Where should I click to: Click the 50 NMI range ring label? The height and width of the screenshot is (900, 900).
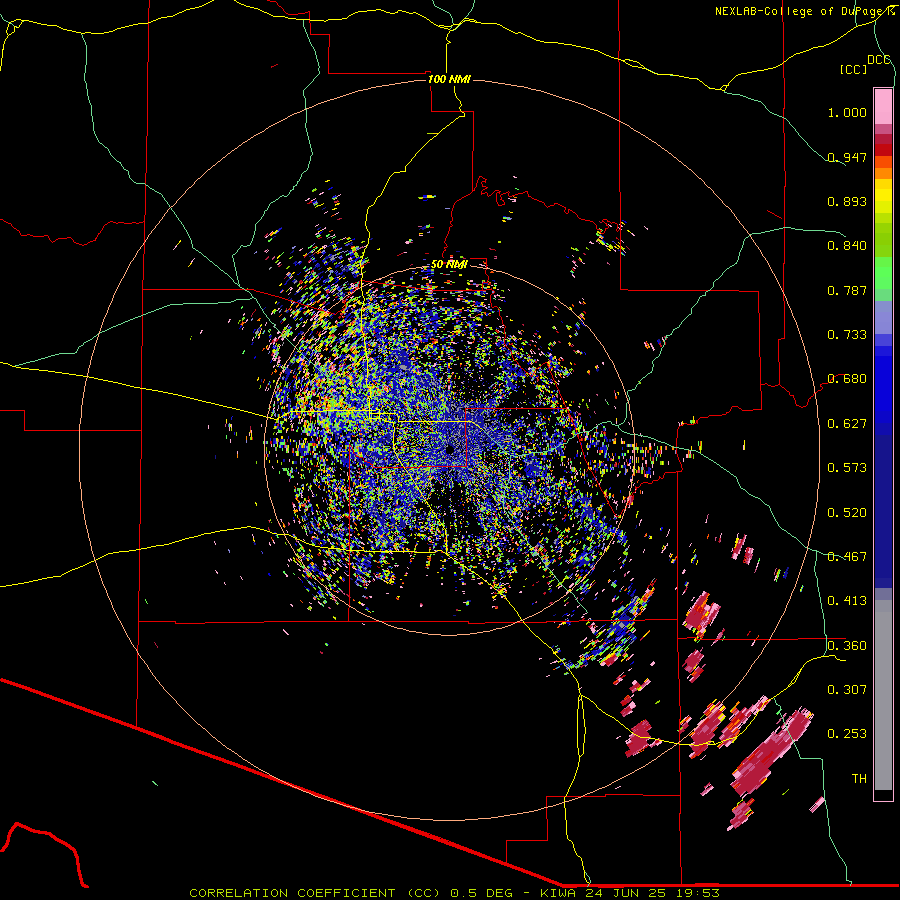(x=449, y=264)
